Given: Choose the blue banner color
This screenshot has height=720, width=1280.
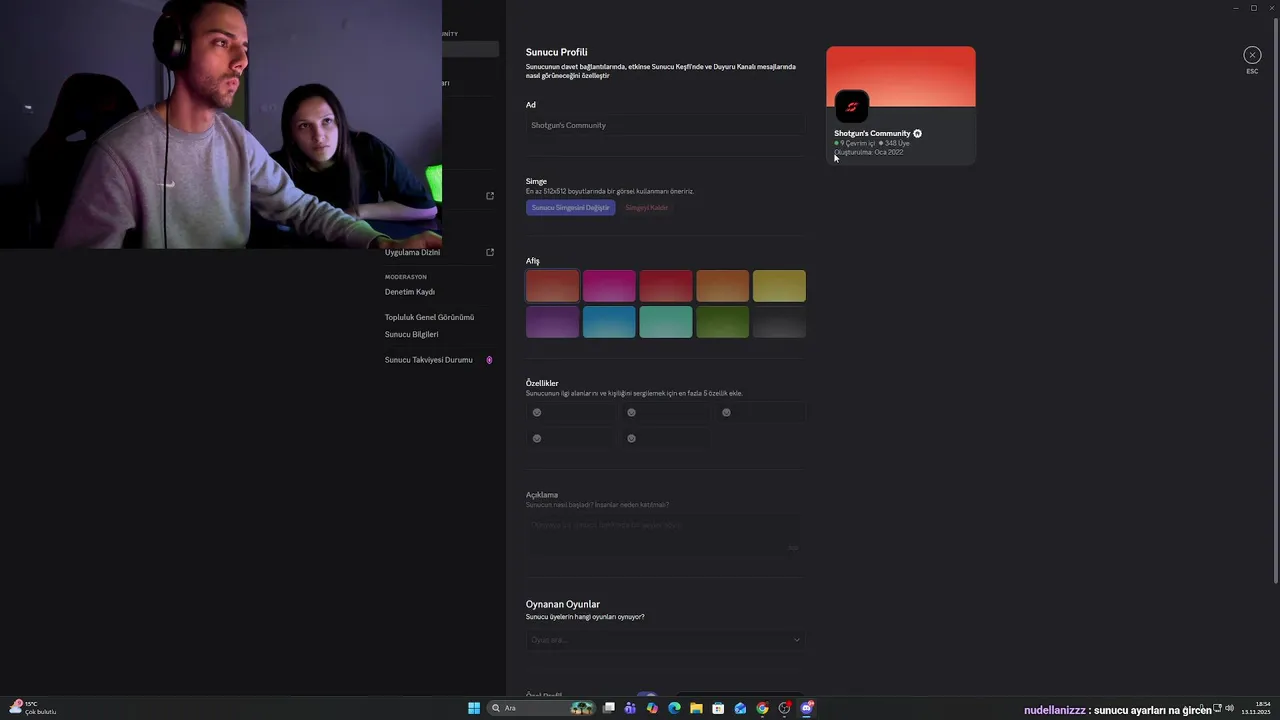Looking at the screenshot, I should pyautogui.click(x=609, y=322).
